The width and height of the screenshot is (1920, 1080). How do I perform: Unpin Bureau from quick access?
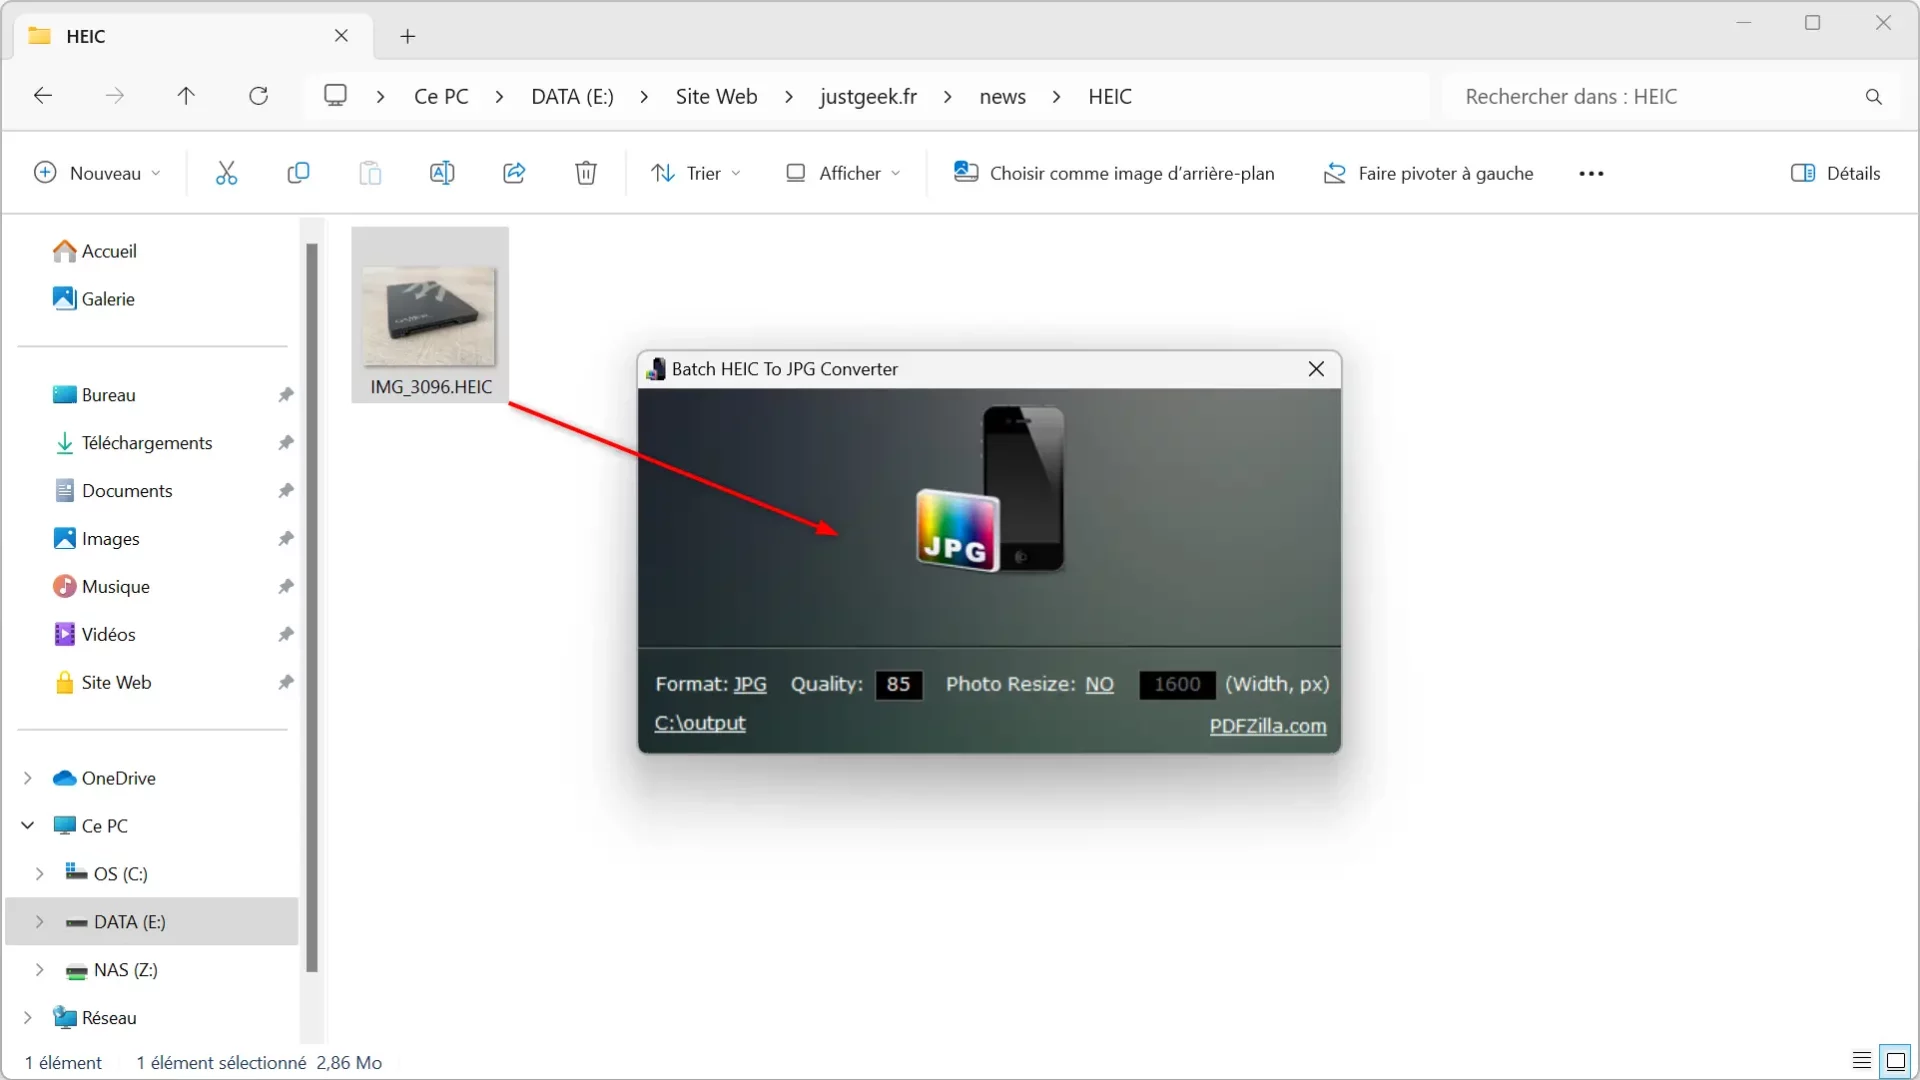point(286,395)
